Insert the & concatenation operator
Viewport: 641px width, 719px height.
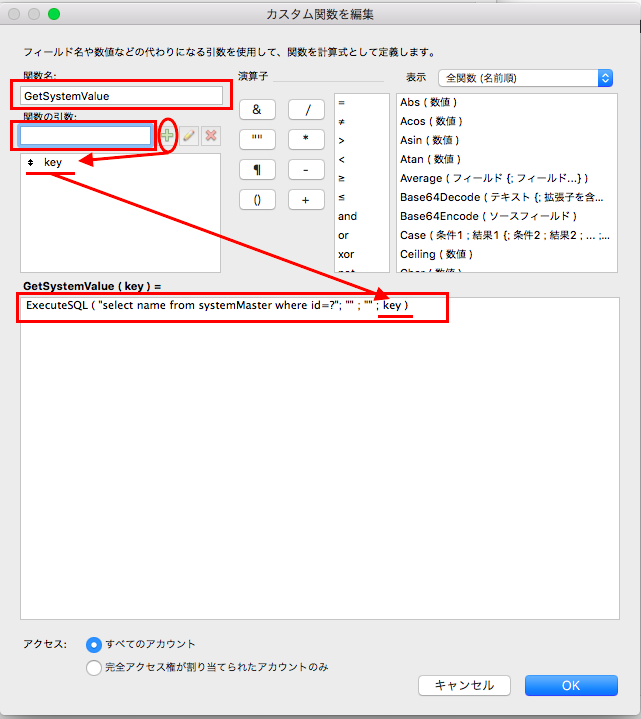[x=257, y=110]
